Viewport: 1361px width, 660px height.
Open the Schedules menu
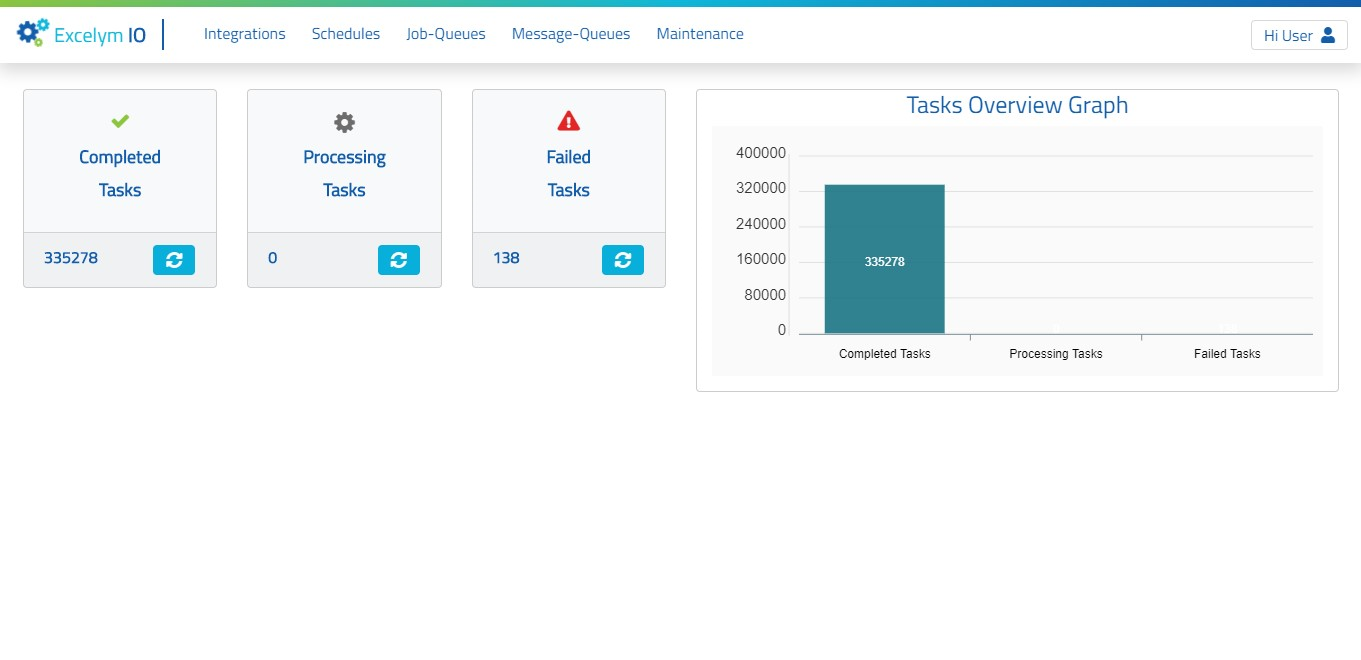[346, 34]
